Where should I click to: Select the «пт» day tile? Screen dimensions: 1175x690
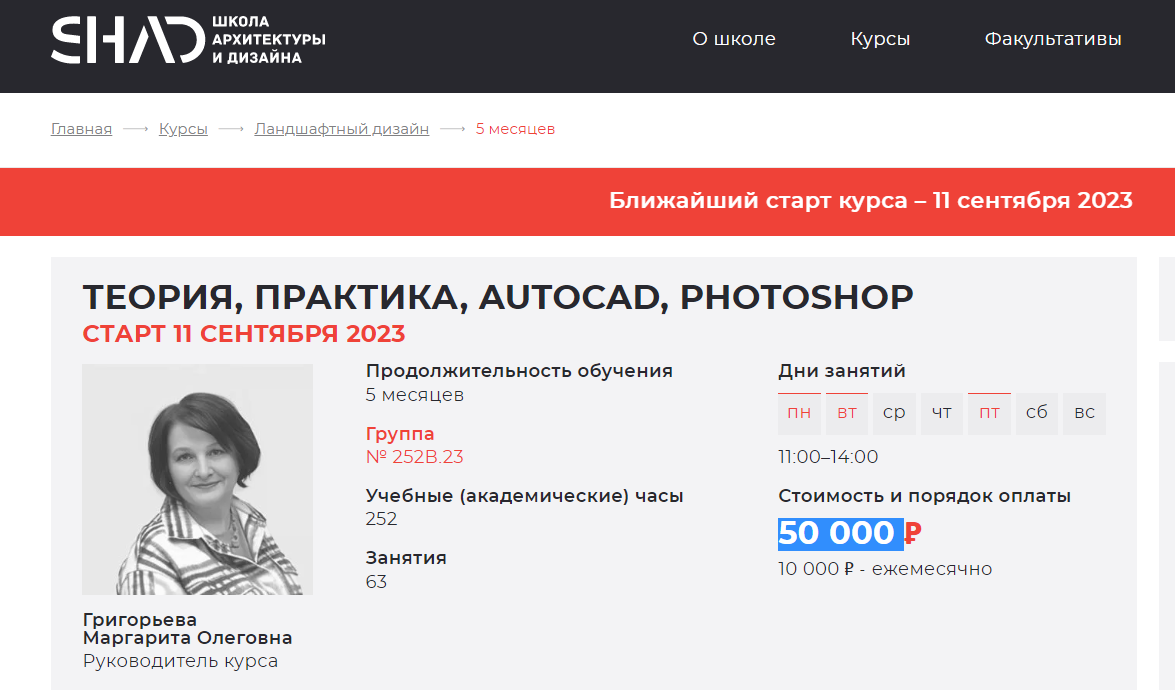tap(989, 413)
